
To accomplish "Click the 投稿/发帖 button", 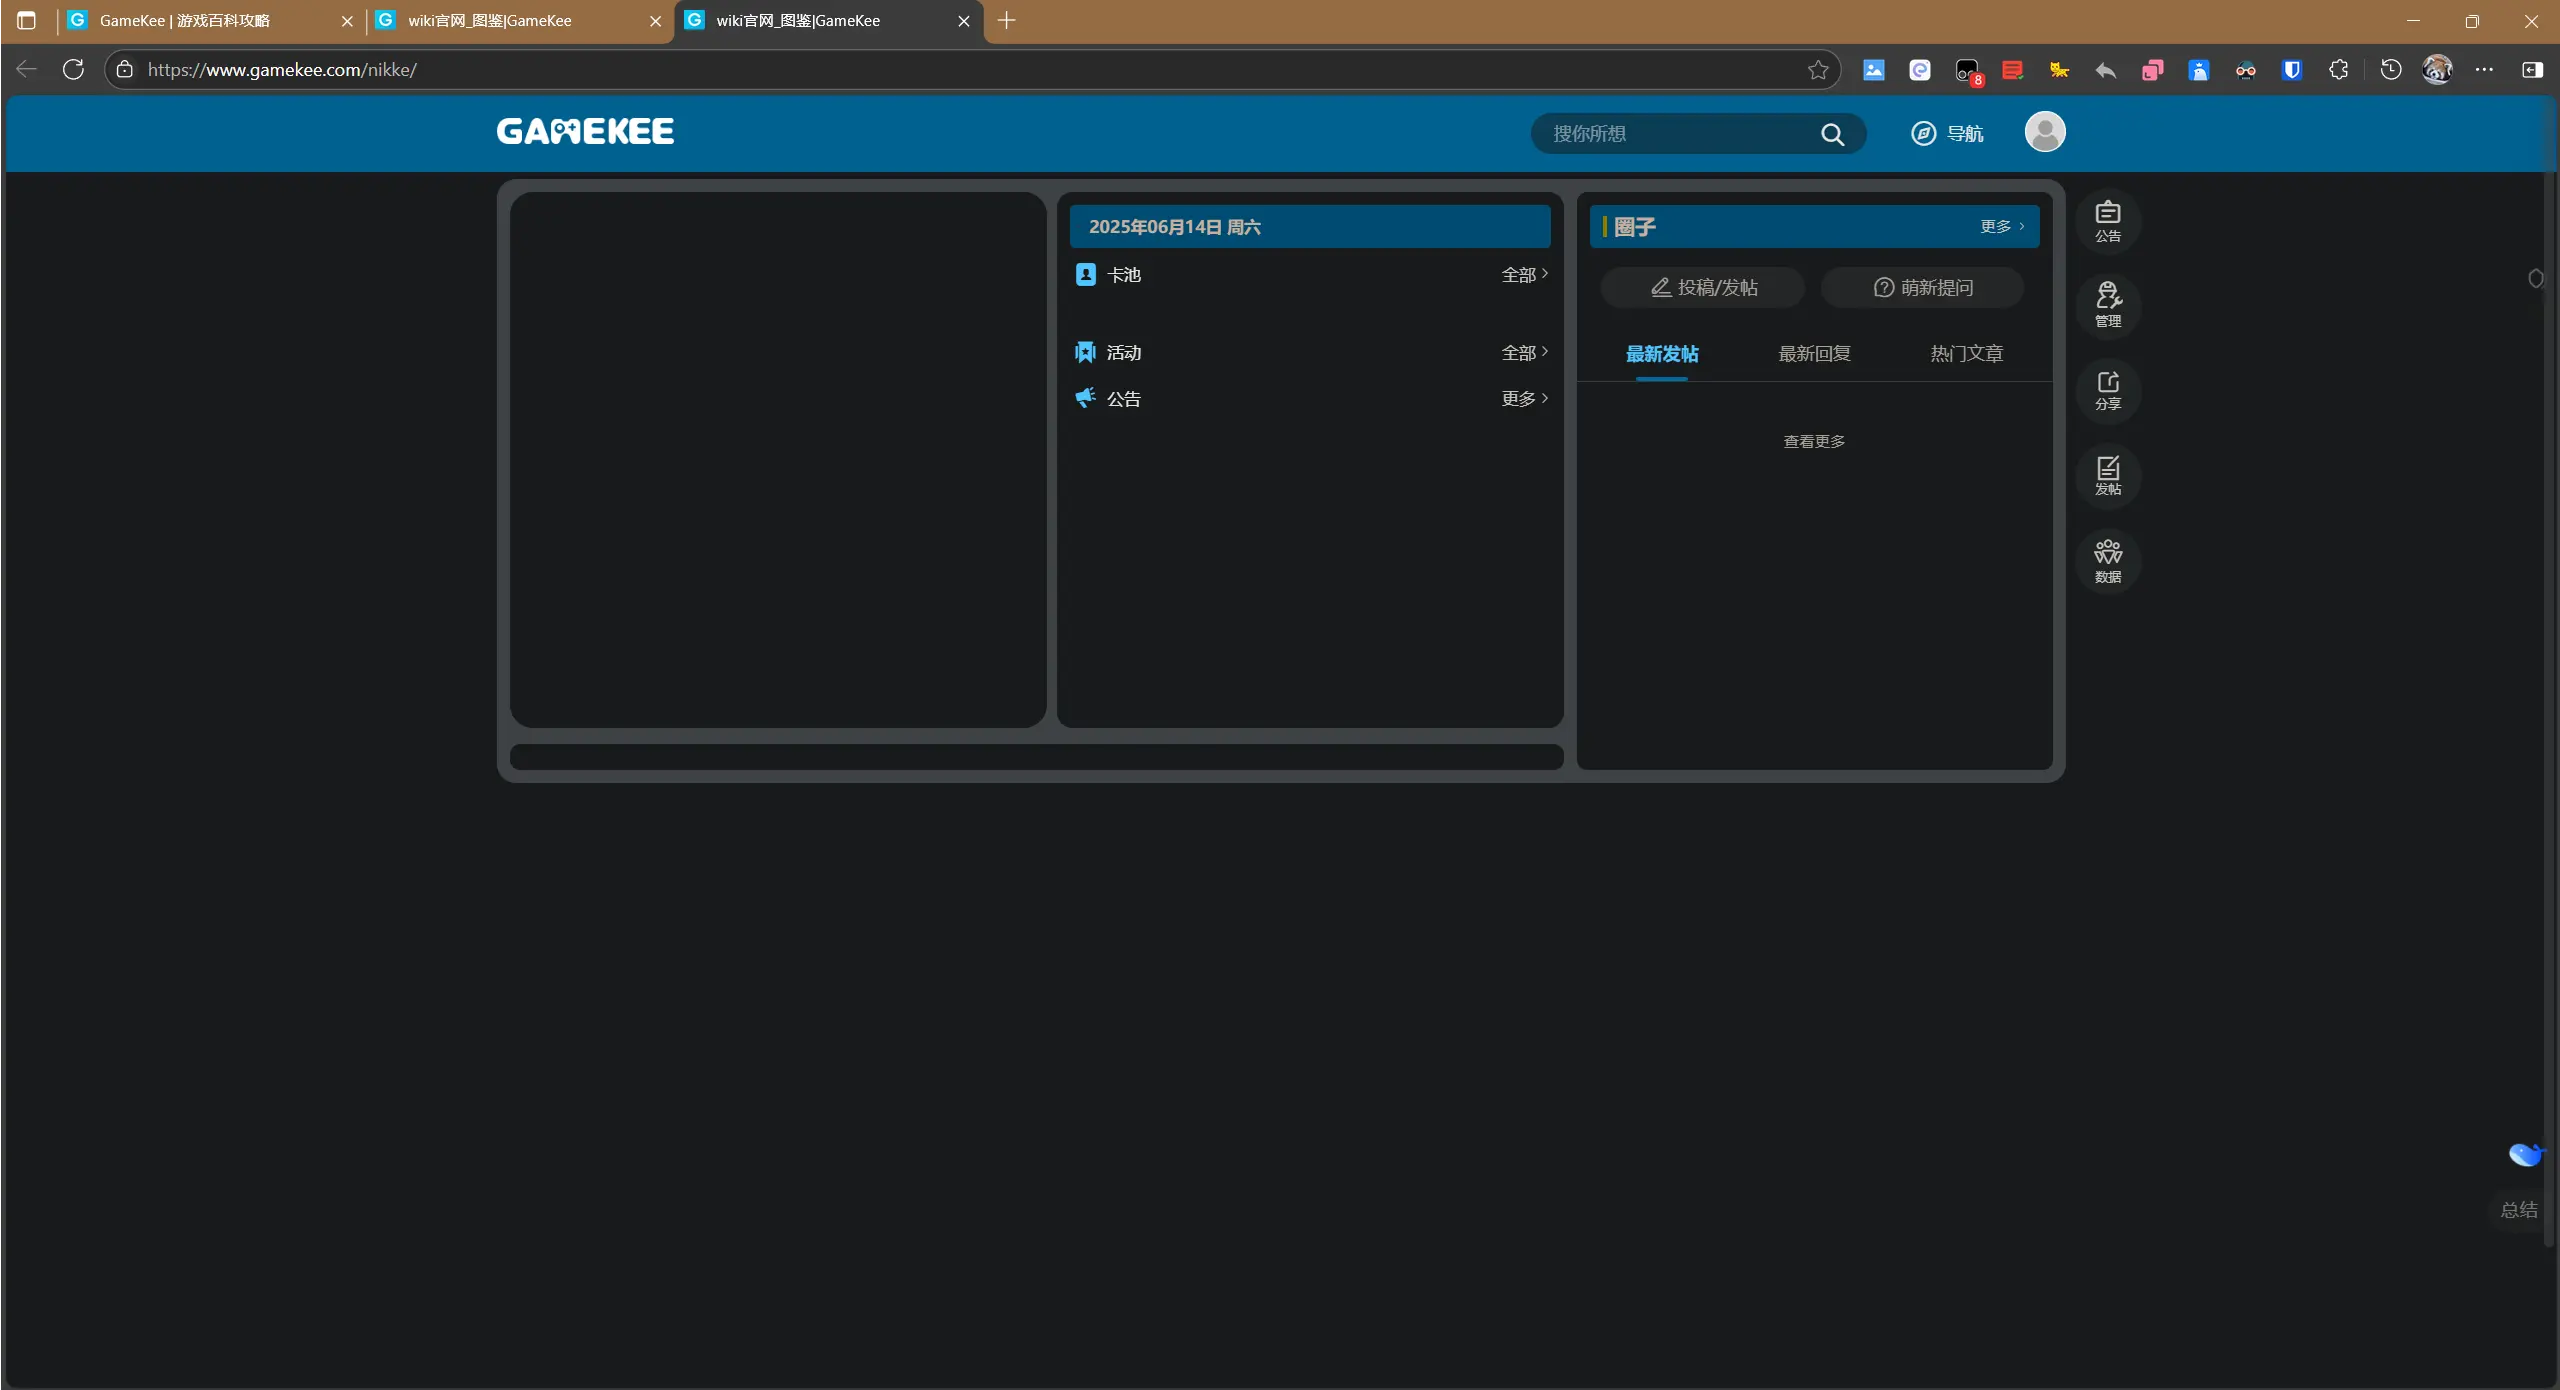I will coord(1703,287).
